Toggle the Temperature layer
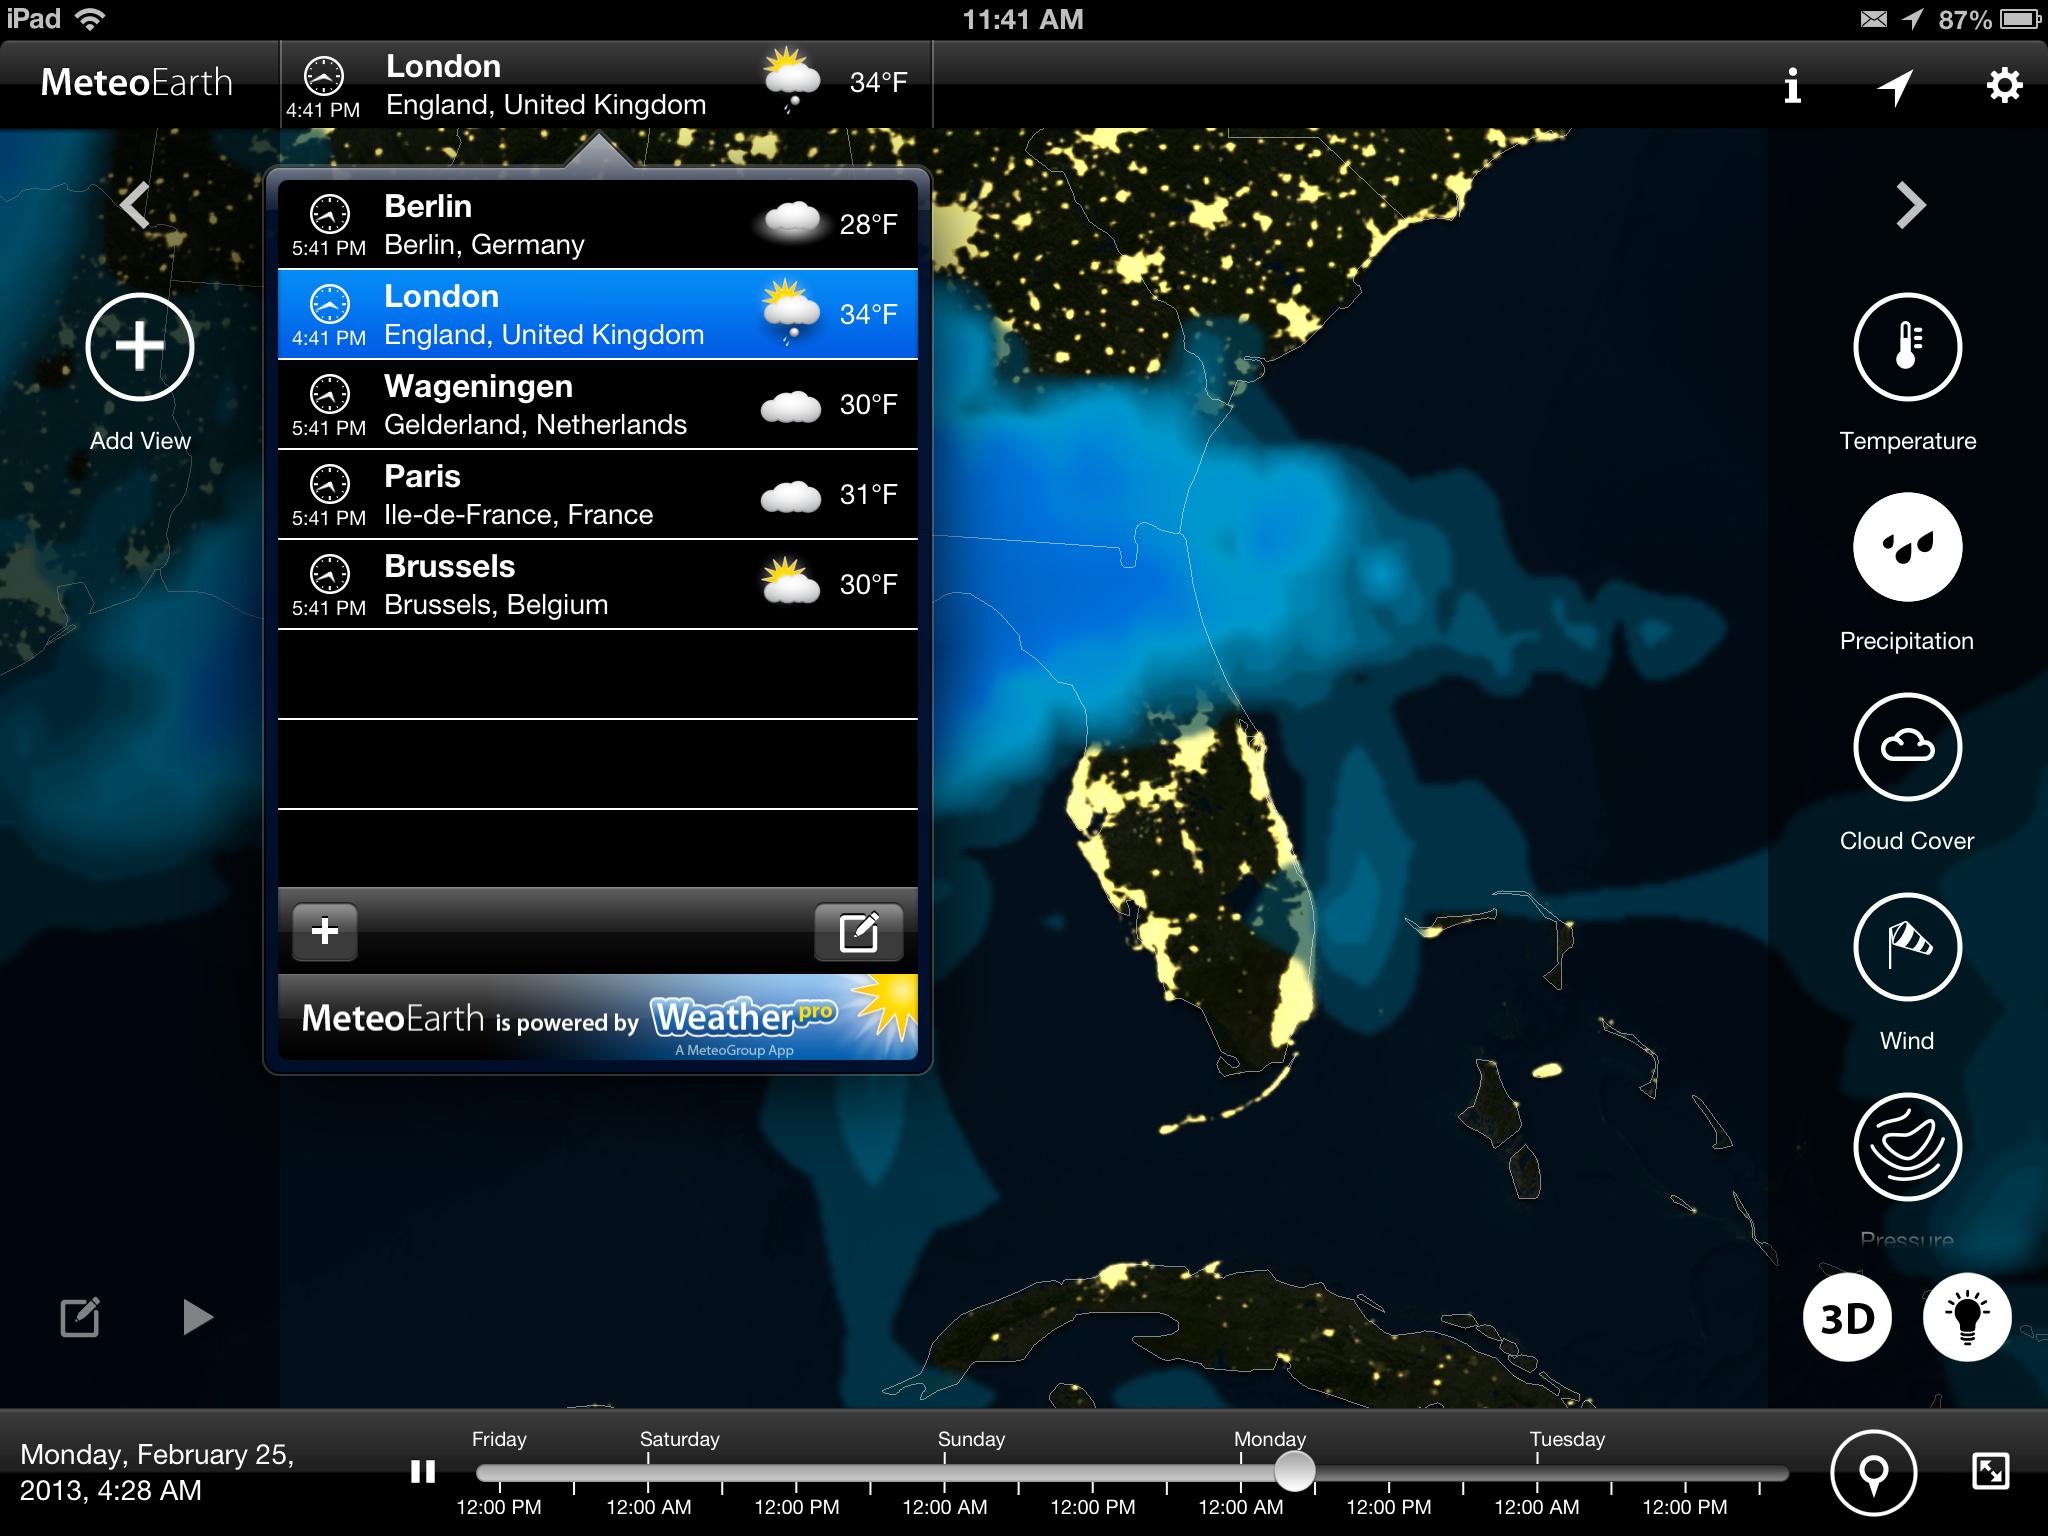Viewport: 2048px width, 1536px height. click(x=1907, y=347)
